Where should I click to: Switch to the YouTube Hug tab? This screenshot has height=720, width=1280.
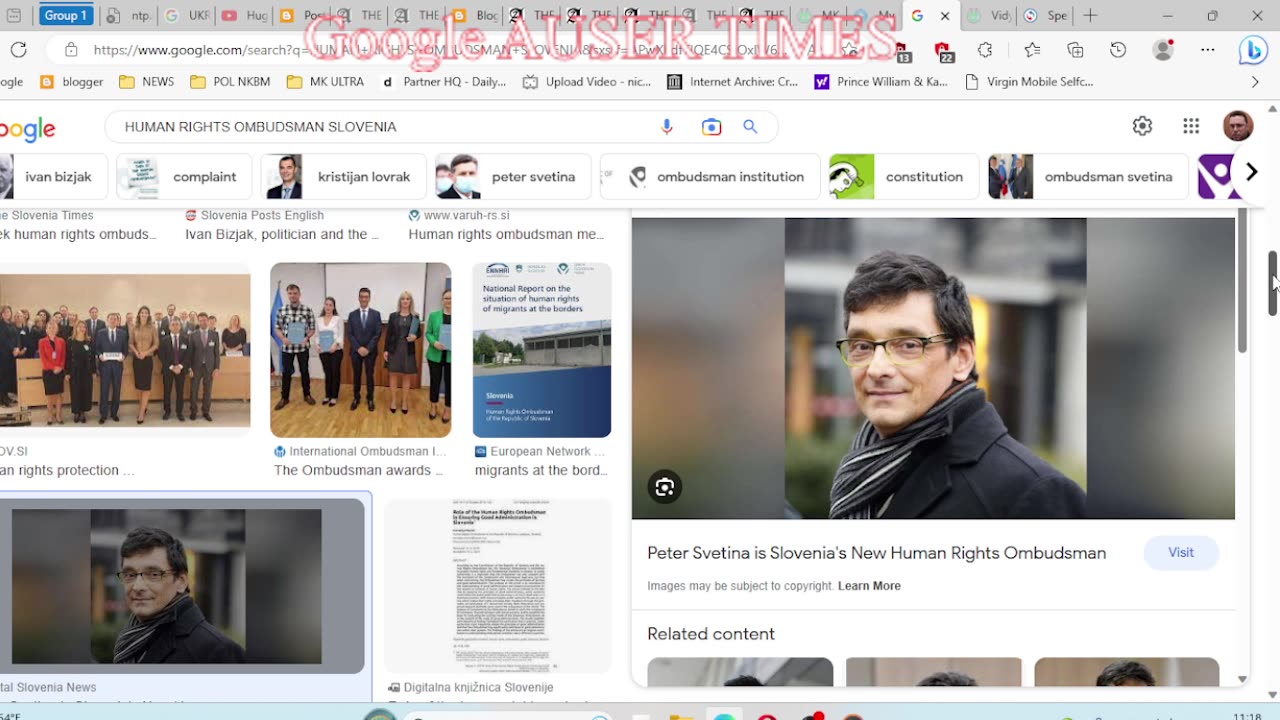(x=243, y=16)
